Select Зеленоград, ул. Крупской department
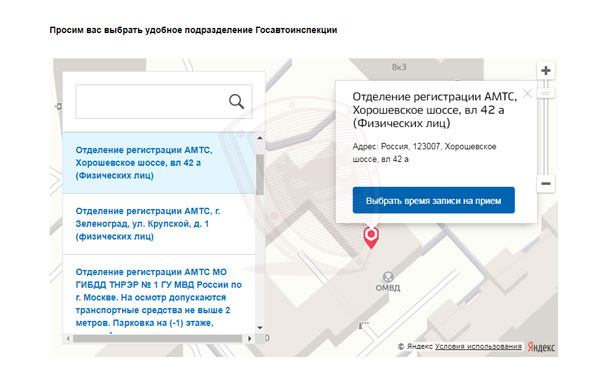Image resolution: width=600 pixels, height=371 pixels. [159, 224]
